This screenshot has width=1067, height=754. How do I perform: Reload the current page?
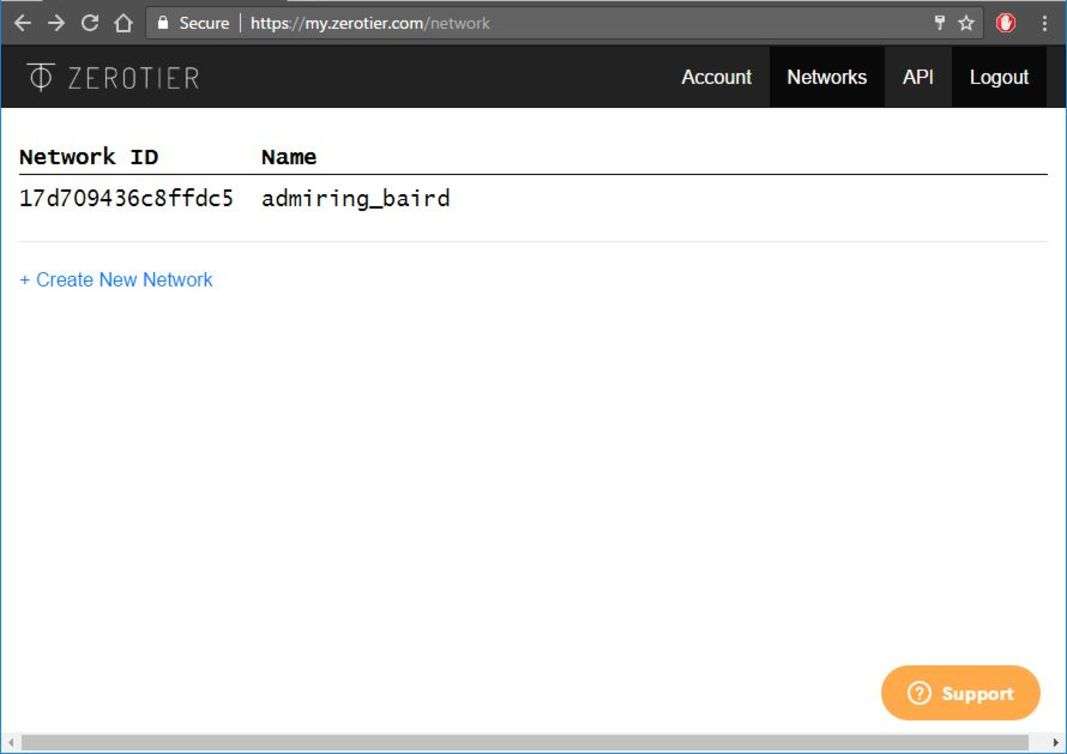[90, 23]
